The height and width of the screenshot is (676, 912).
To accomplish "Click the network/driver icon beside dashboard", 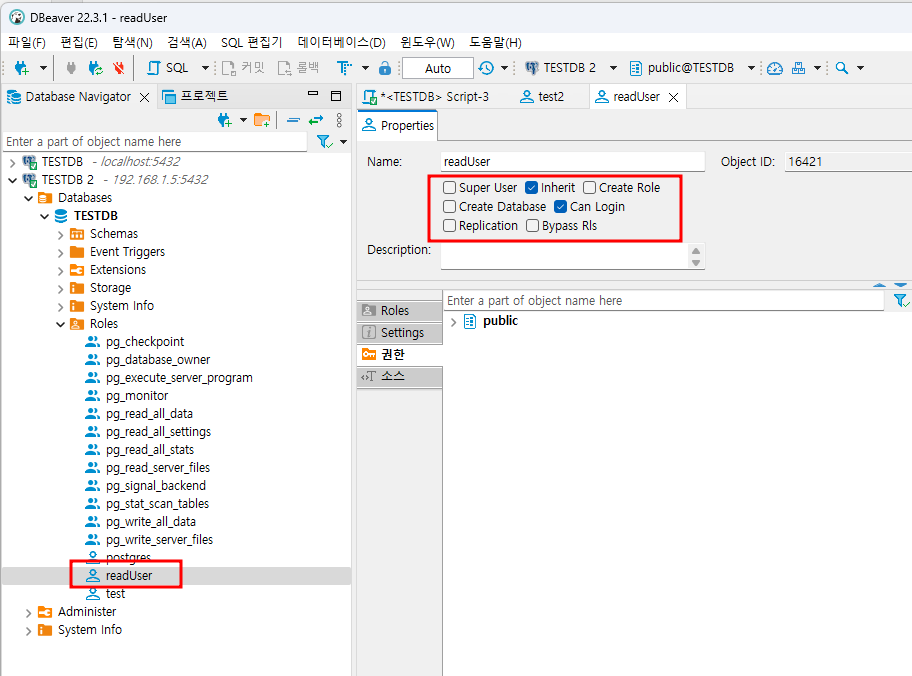I will (x=799, y=68).
